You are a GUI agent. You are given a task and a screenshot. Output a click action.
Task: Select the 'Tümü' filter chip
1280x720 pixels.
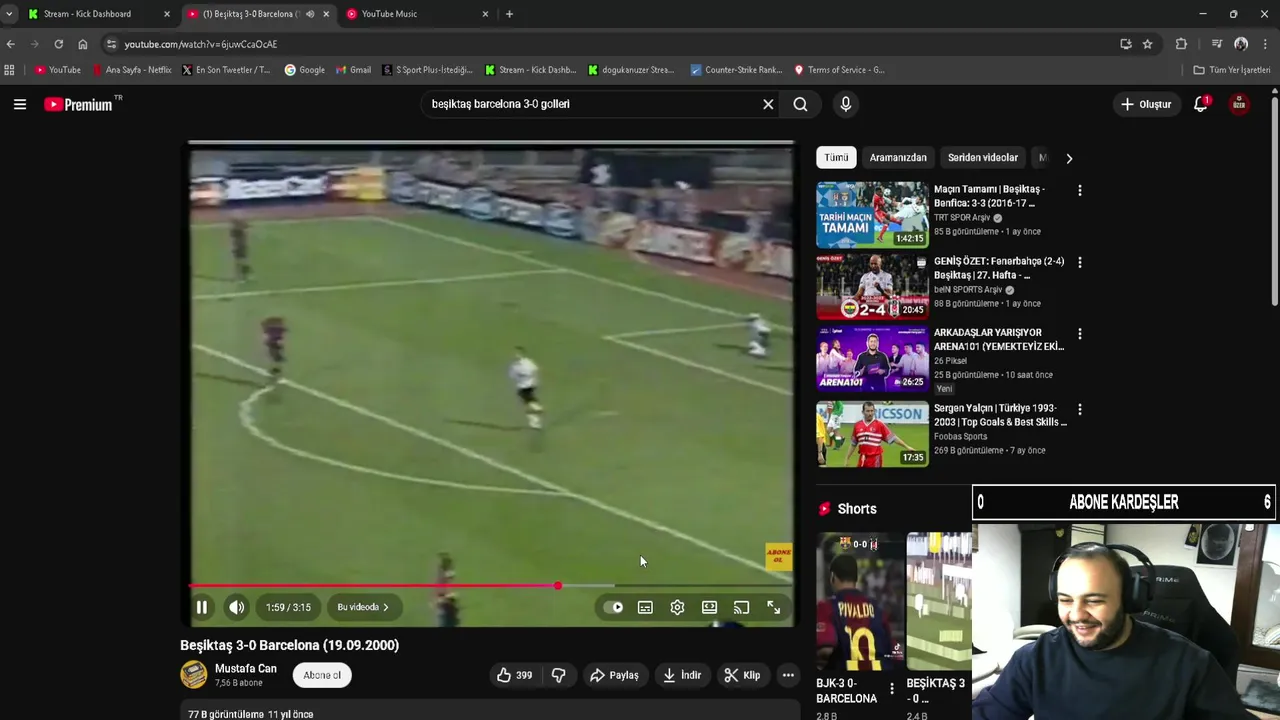pyautogui.click(x=836, y=157)
